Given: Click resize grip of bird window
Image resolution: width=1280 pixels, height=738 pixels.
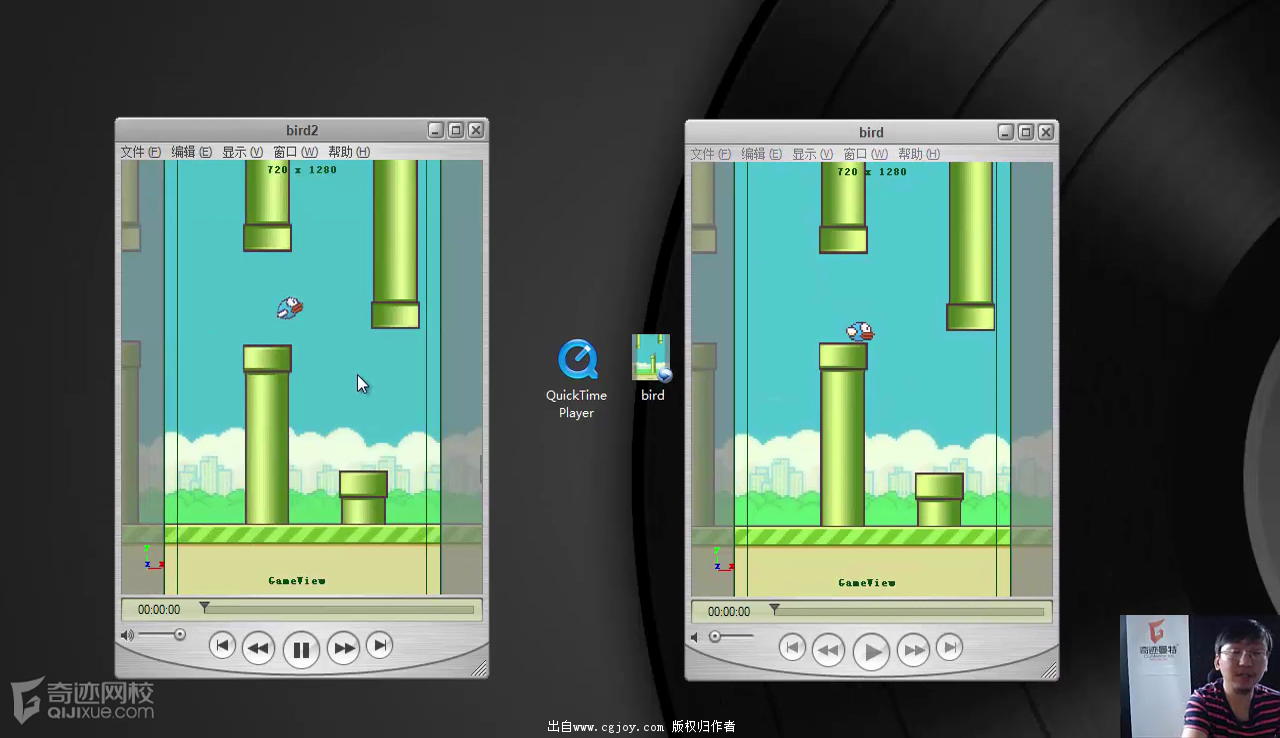Looking at the screenshot, I should point(1050,671).
